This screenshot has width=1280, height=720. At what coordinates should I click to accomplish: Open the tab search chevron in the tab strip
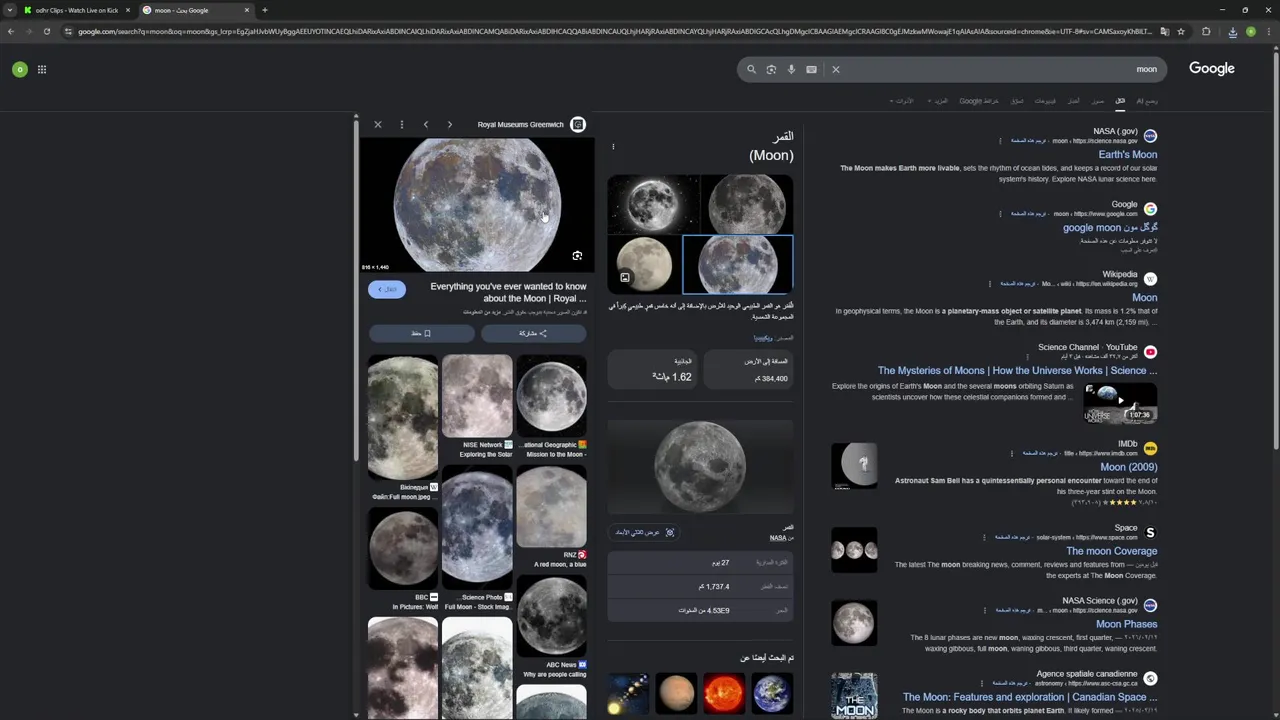pos(10,10)
